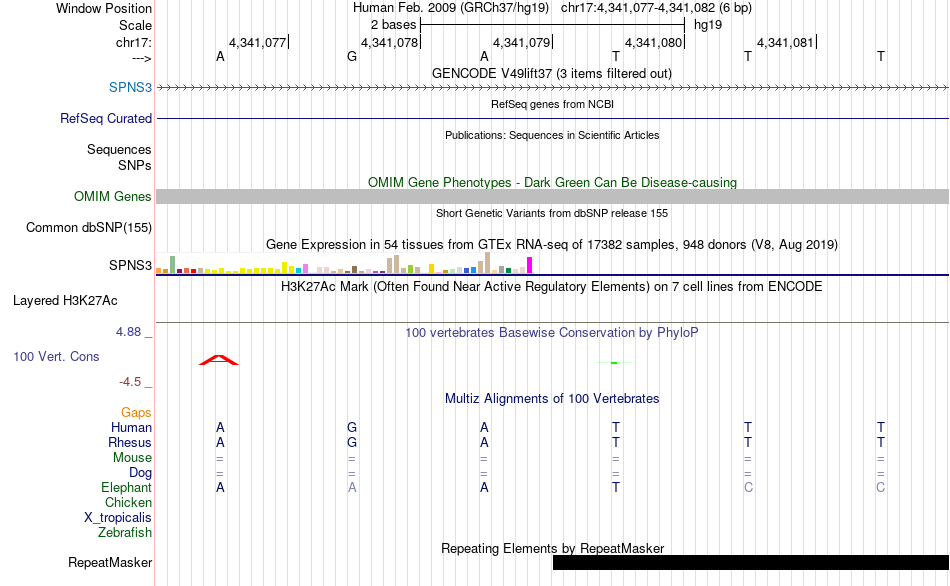Click the Common dbSNP(155) track label
Image resolution: width=950 pixels, height=586 pixels.
pos(88,227)
